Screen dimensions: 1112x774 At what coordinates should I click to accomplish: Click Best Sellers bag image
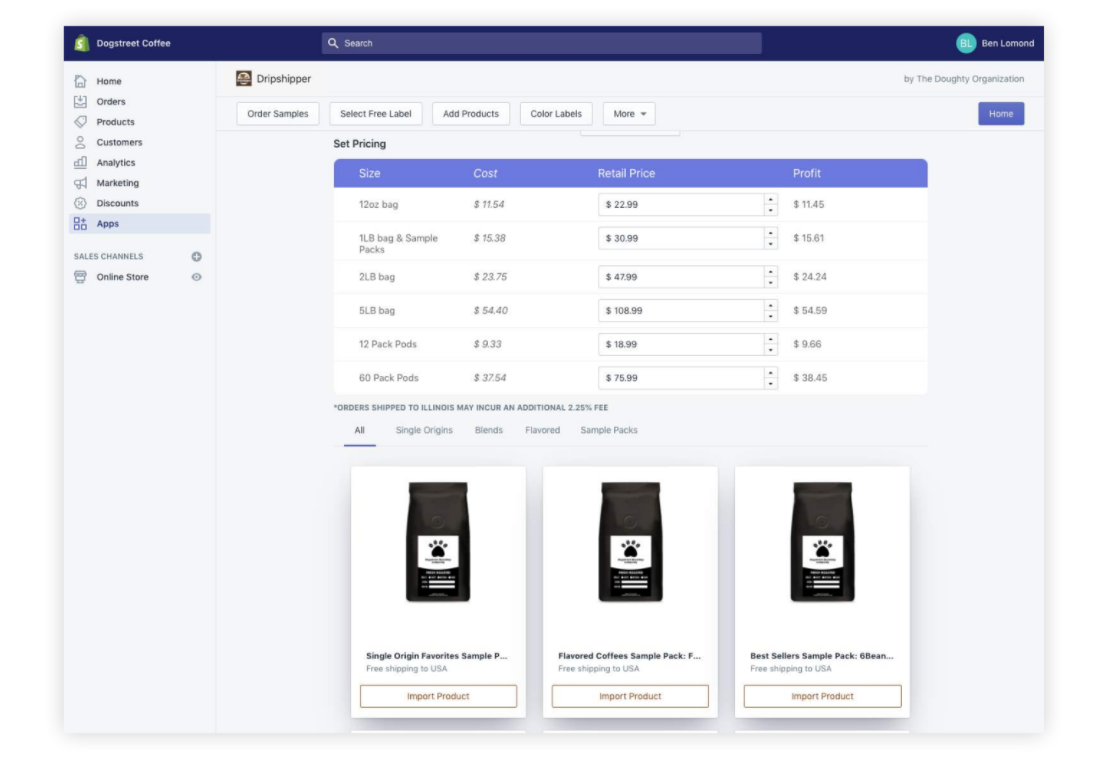[823, 542]
